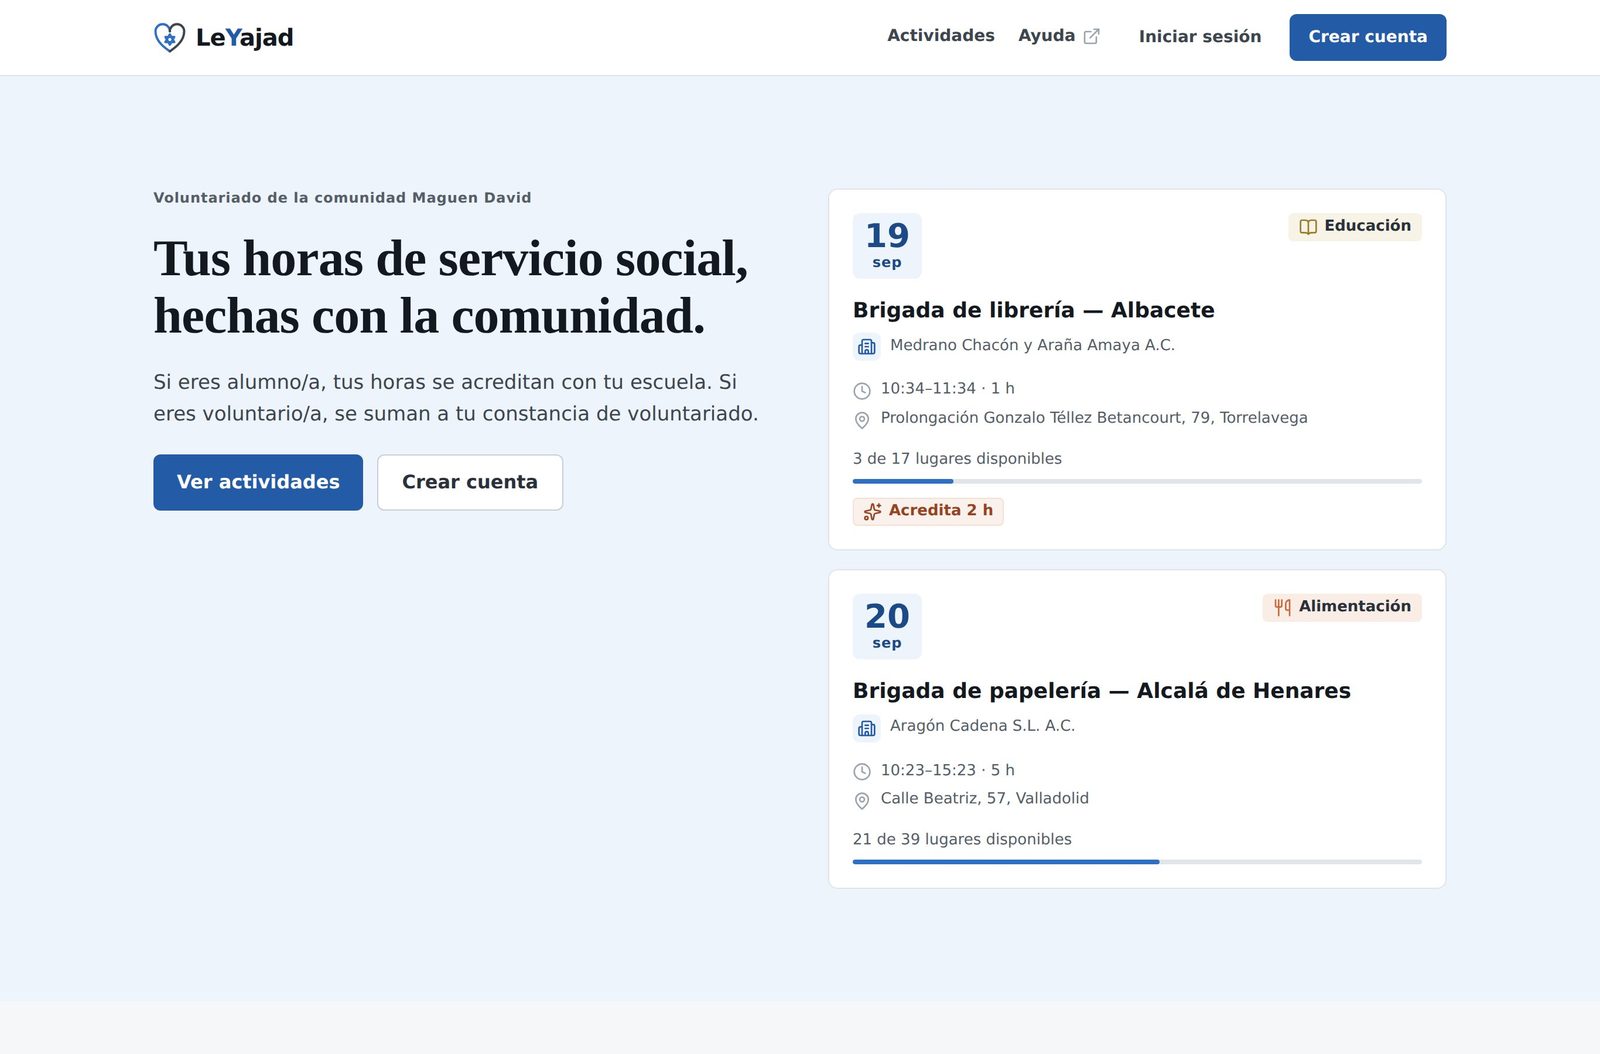Click the 3 de 17 lugares progress bar

click(x=1137, y=481)
